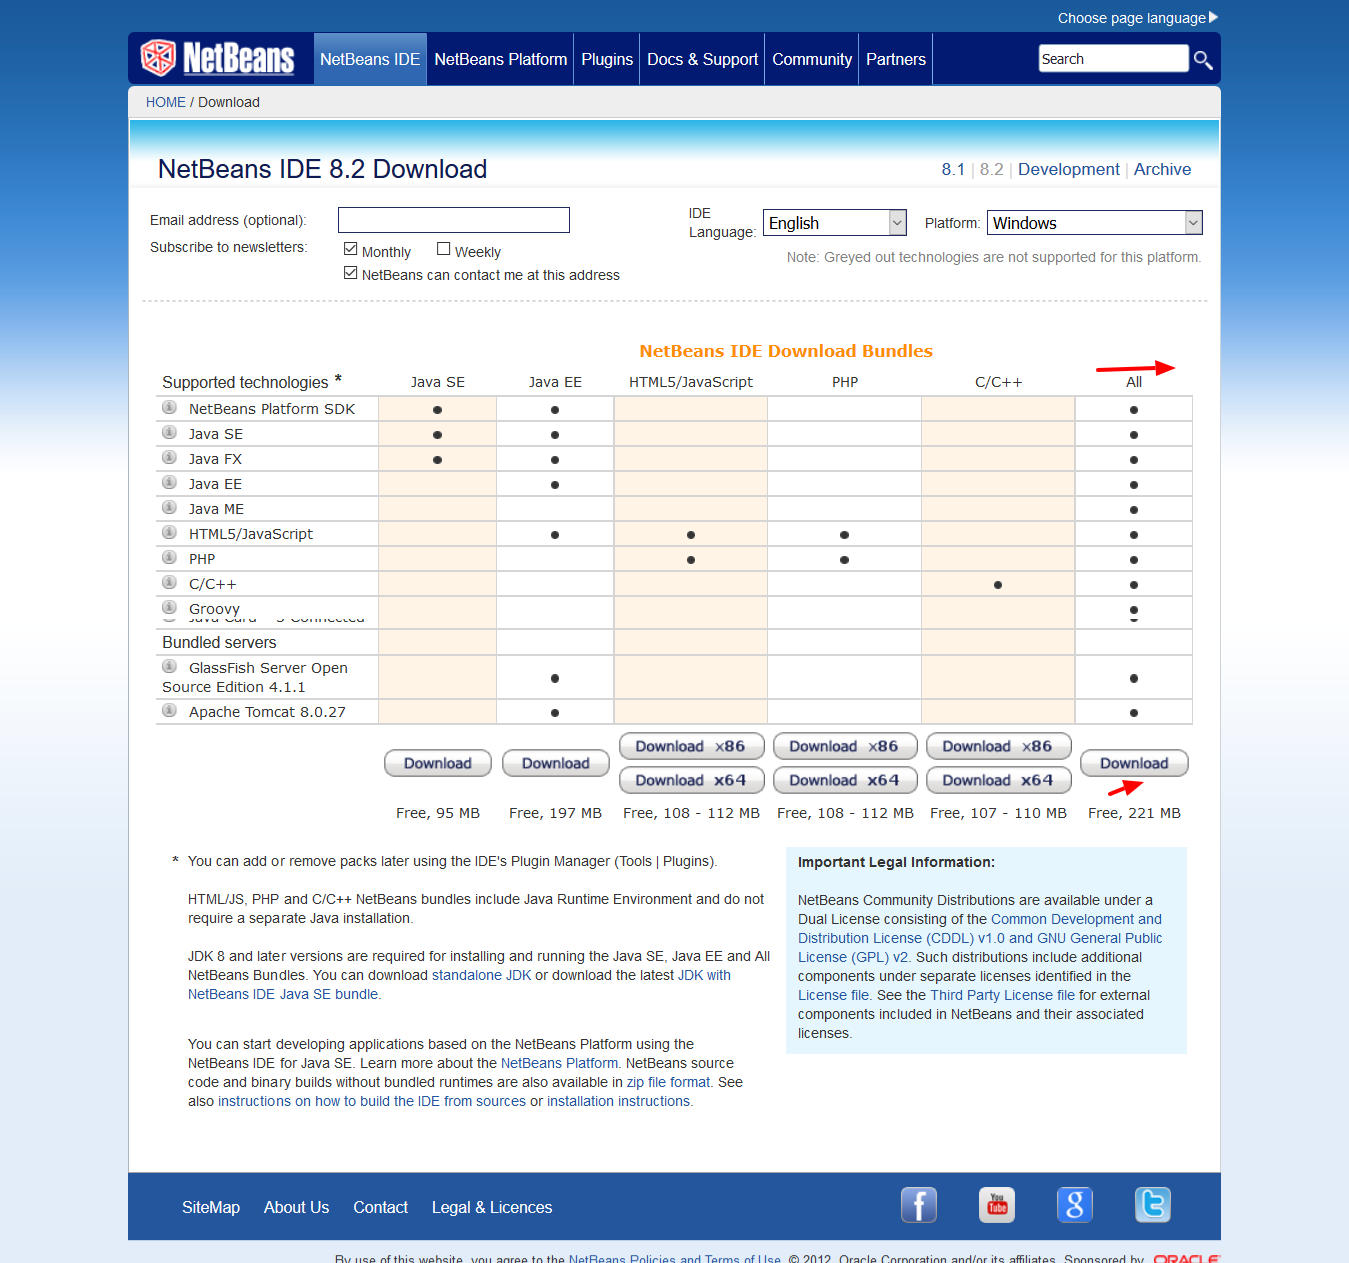Viewport: 1349px width, 1263px height.
Task: Open the SiteMap footer link
Action: 211,1207
